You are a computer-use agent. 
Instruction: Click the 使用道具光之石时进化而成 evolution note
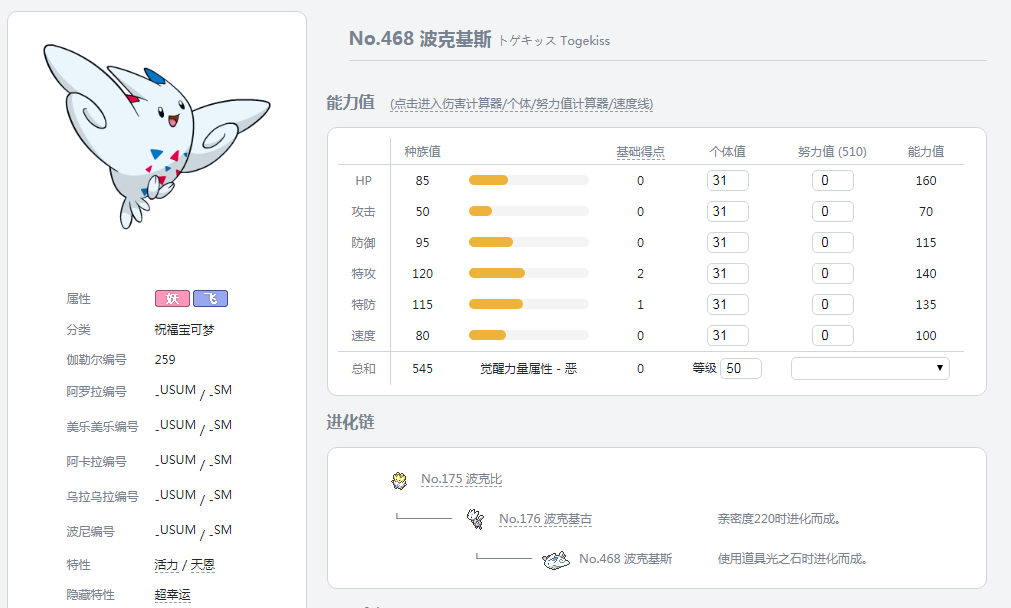(792, 559)
